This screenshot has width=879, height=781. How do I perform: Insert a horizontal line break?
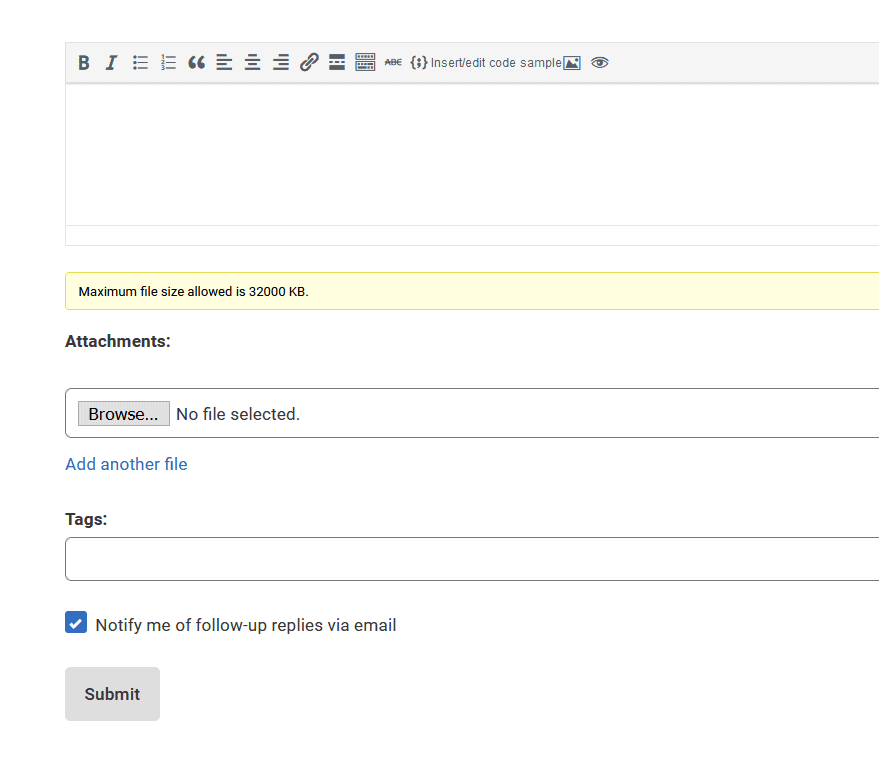[337, 63]
